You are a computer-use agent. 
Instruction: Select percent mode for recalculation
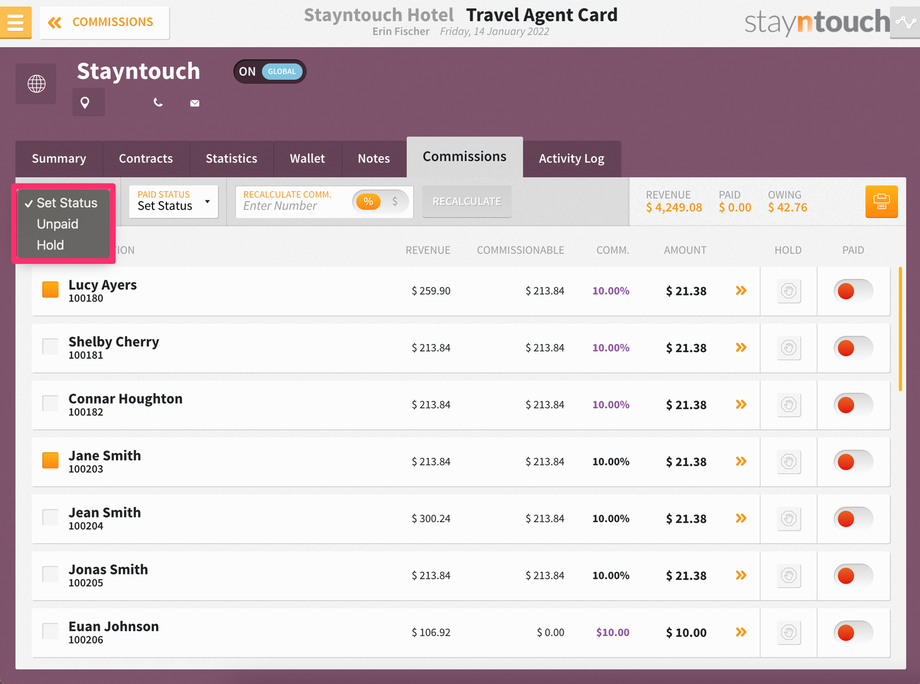pos(368,202)
